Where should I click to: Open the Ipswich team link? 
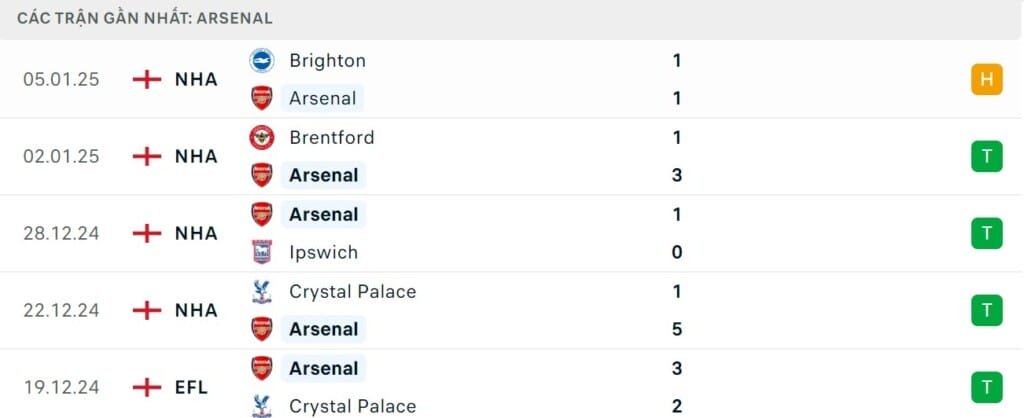(323, 252)
